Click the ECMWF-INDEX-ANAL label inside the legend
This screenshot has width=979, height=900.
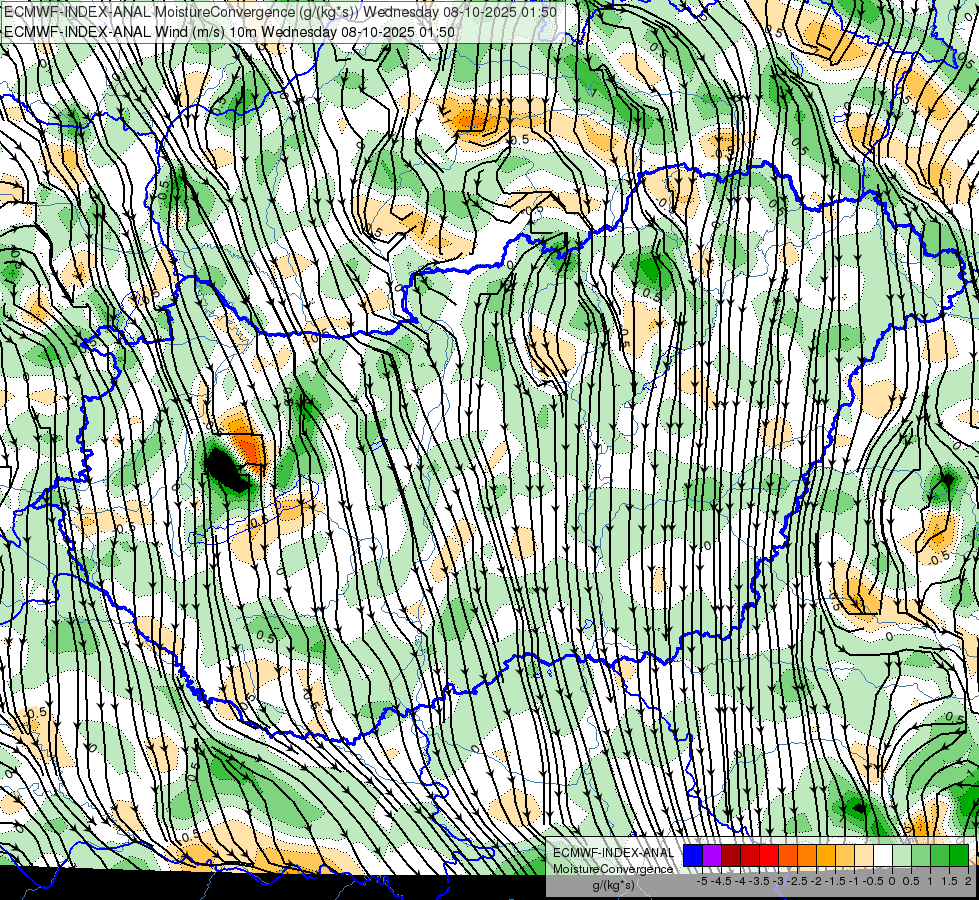(614, 853)
